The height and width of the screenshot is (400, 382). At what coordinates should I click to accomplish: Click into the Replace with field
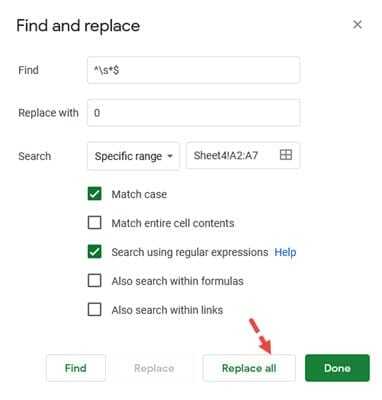(x=194, y=113)
